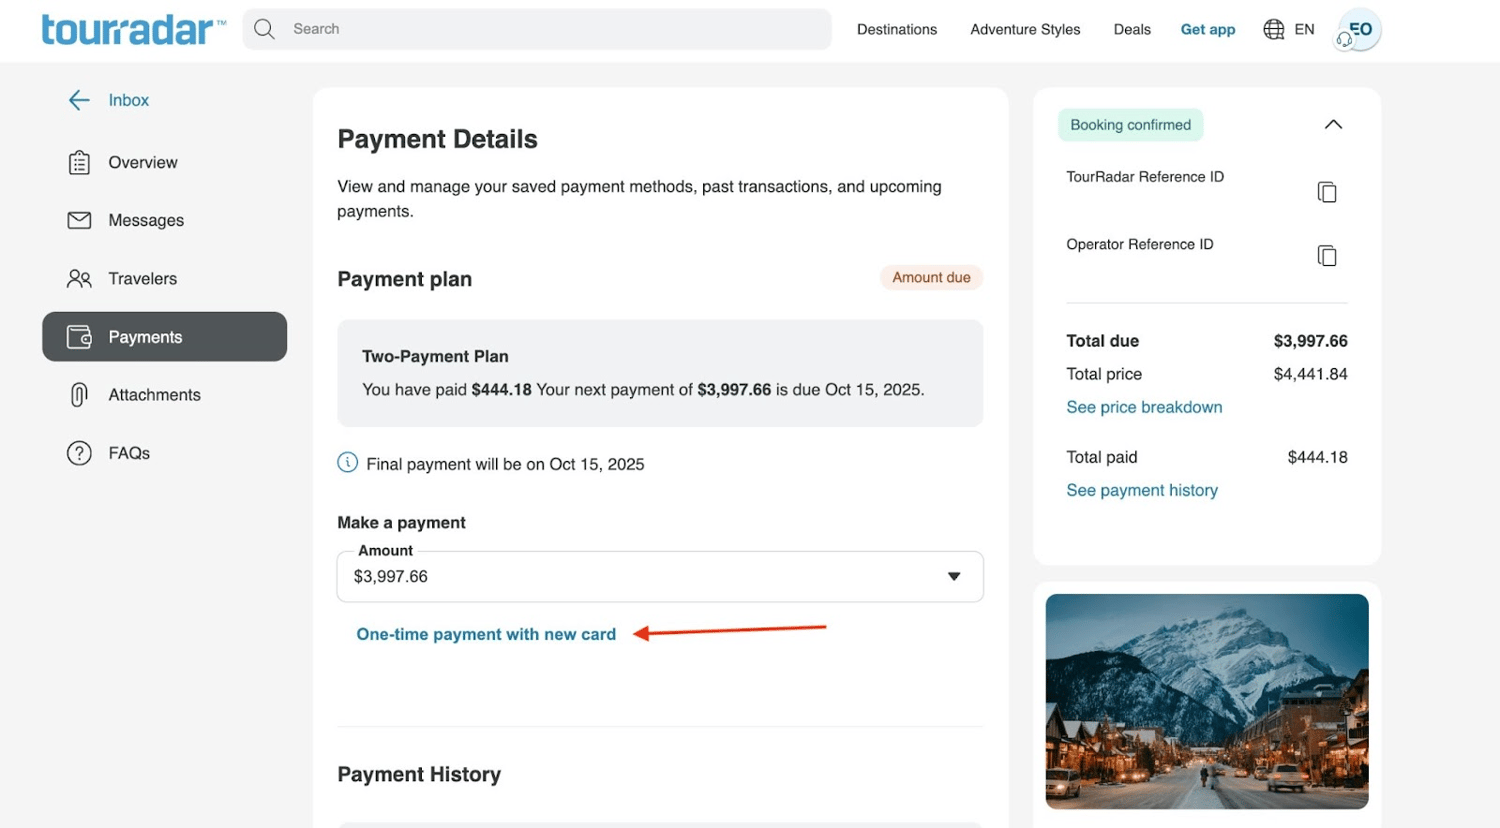Open See price breakdown
Image resolution: width=1500 pixels, height=828 pixels.
pos(1143,407)
